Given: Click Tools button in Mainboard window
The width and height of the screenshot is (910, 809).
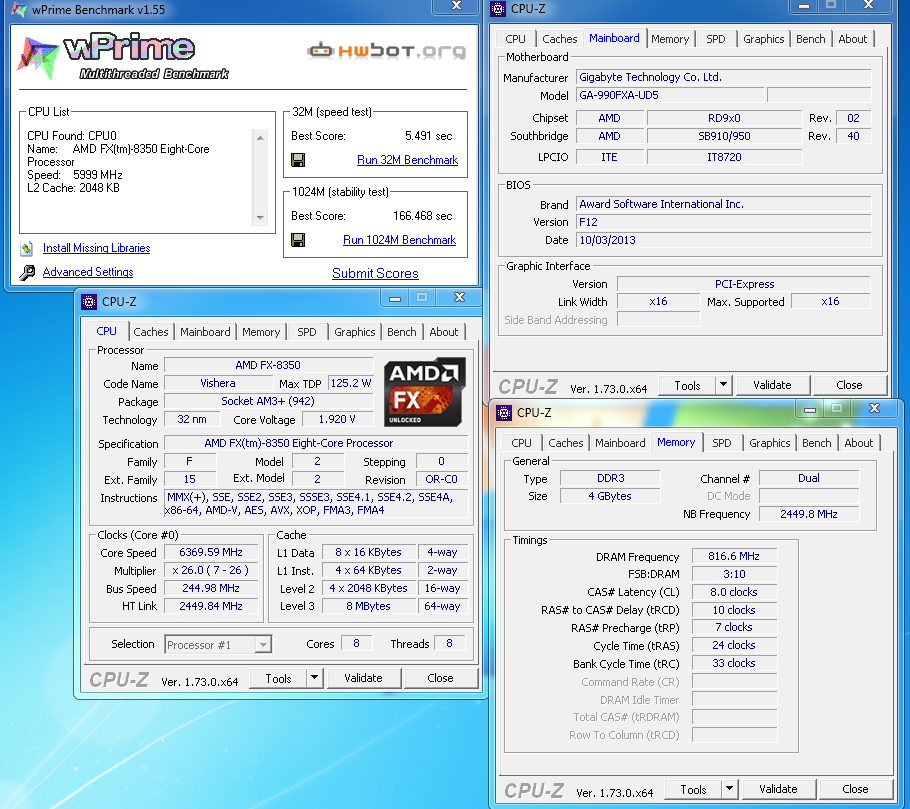Looking at the screenshot, I should (x=687, y=385).
